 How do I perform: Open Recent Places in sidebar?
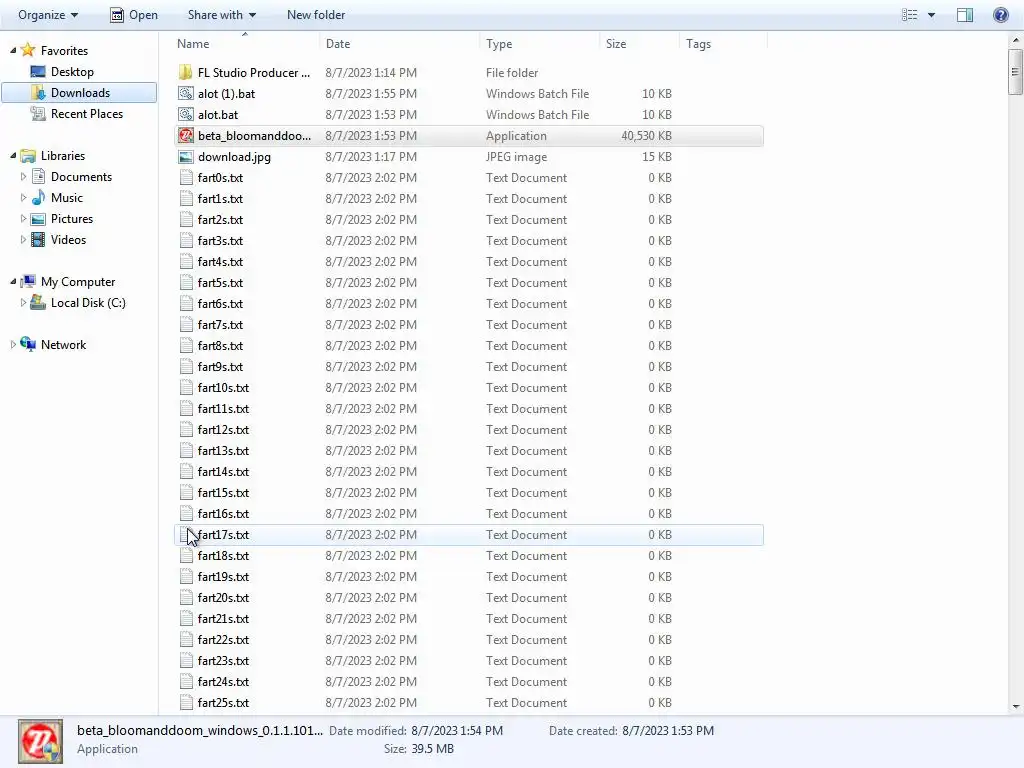click(x=77, y=114)
